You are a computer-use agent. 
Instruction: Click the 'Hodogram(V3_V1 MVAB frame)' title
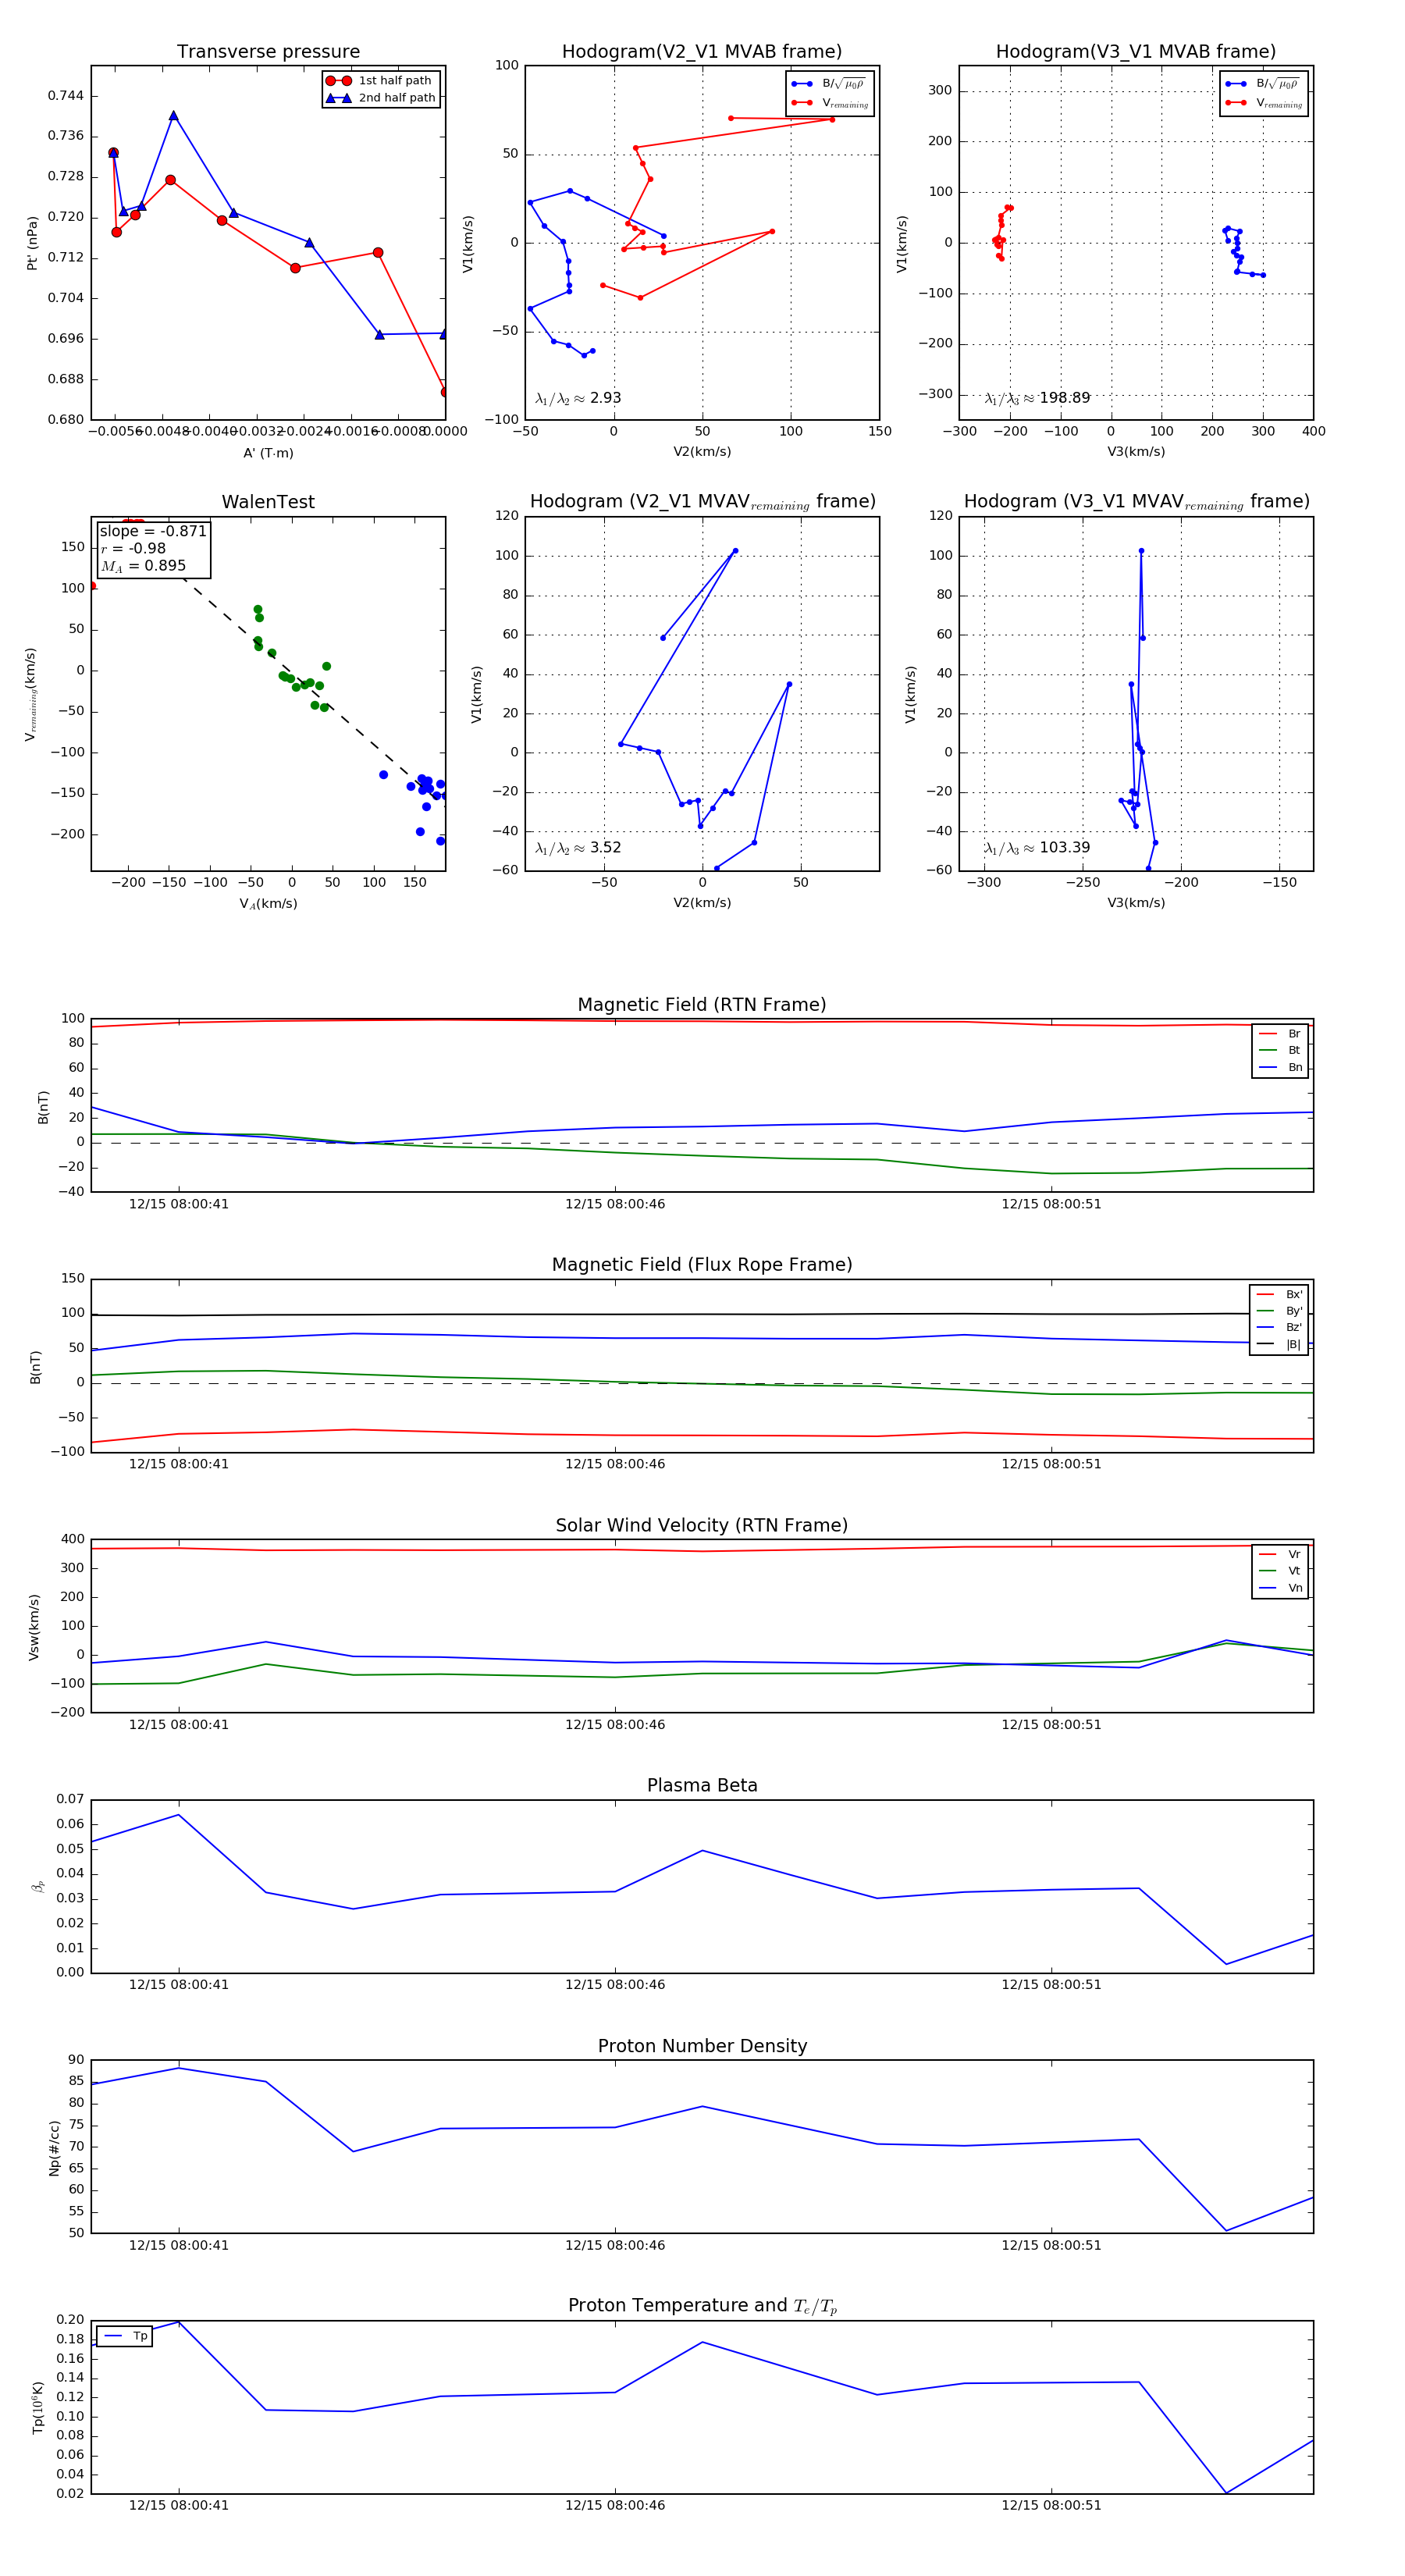(1136, 52)
